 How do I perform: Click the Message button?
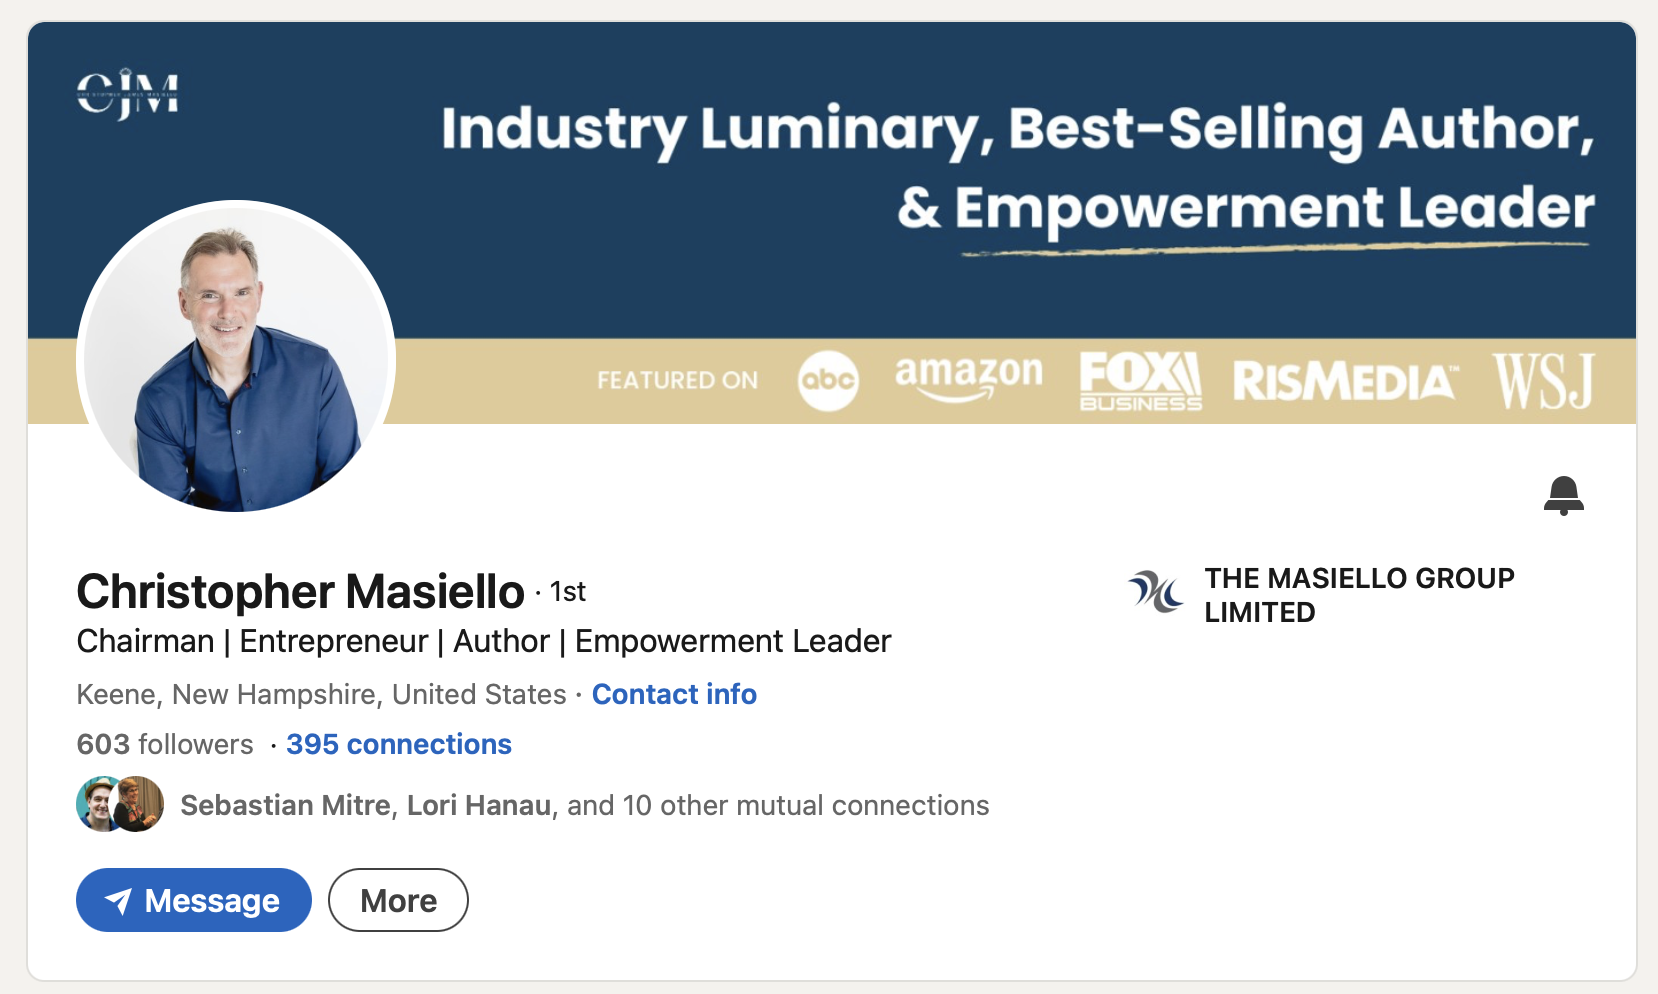click(194, 900)
